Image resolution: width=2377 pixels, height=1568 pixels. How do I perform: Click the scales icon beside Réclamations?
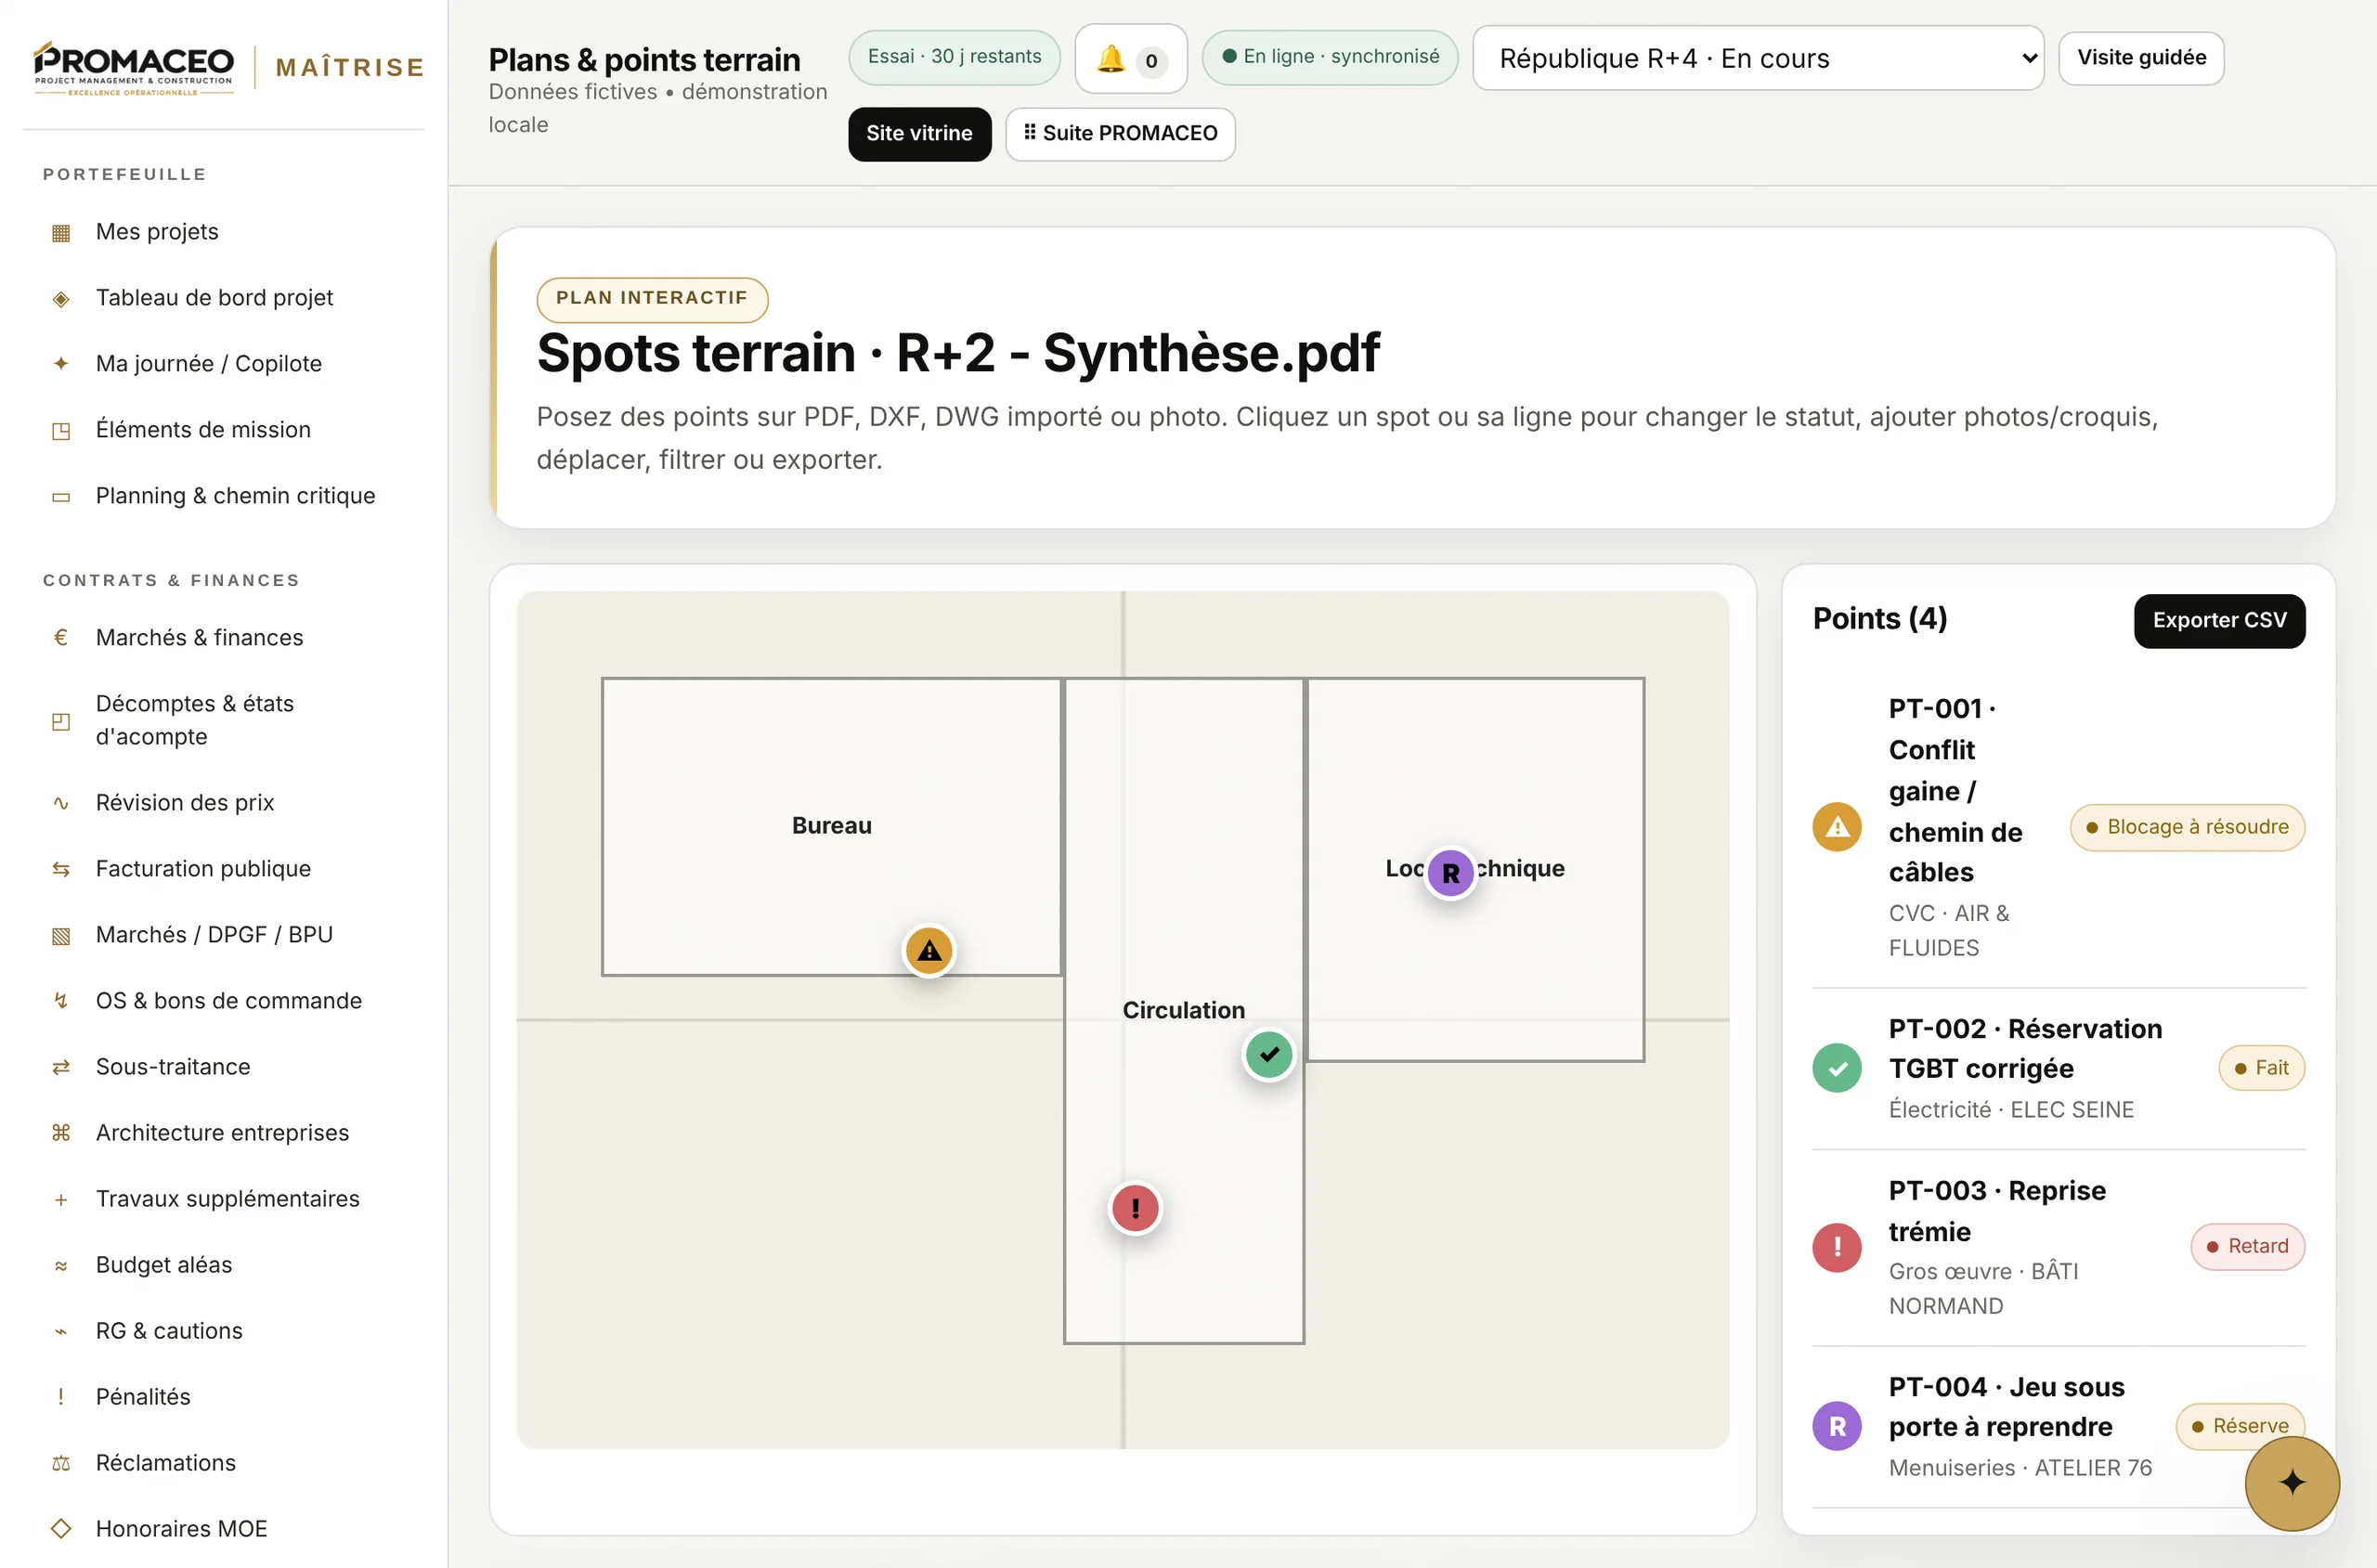click(61, 1463)
